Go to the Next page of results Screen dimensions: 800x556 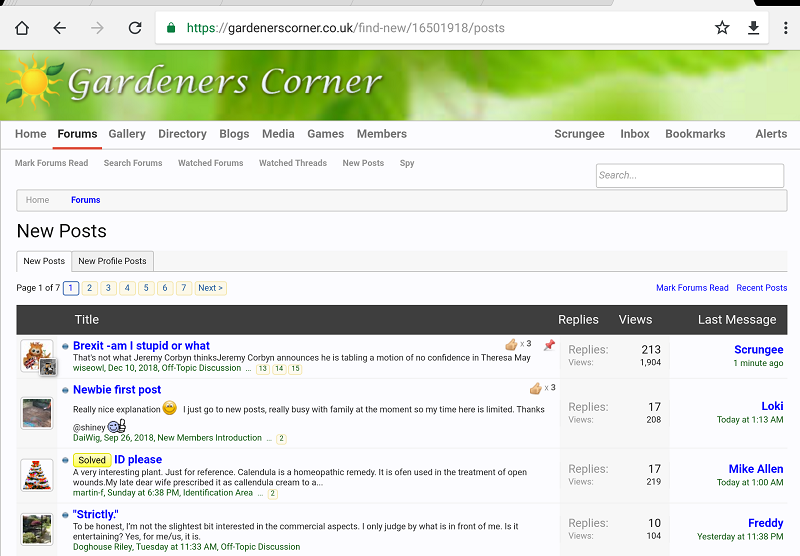click(x=210, y=288)
